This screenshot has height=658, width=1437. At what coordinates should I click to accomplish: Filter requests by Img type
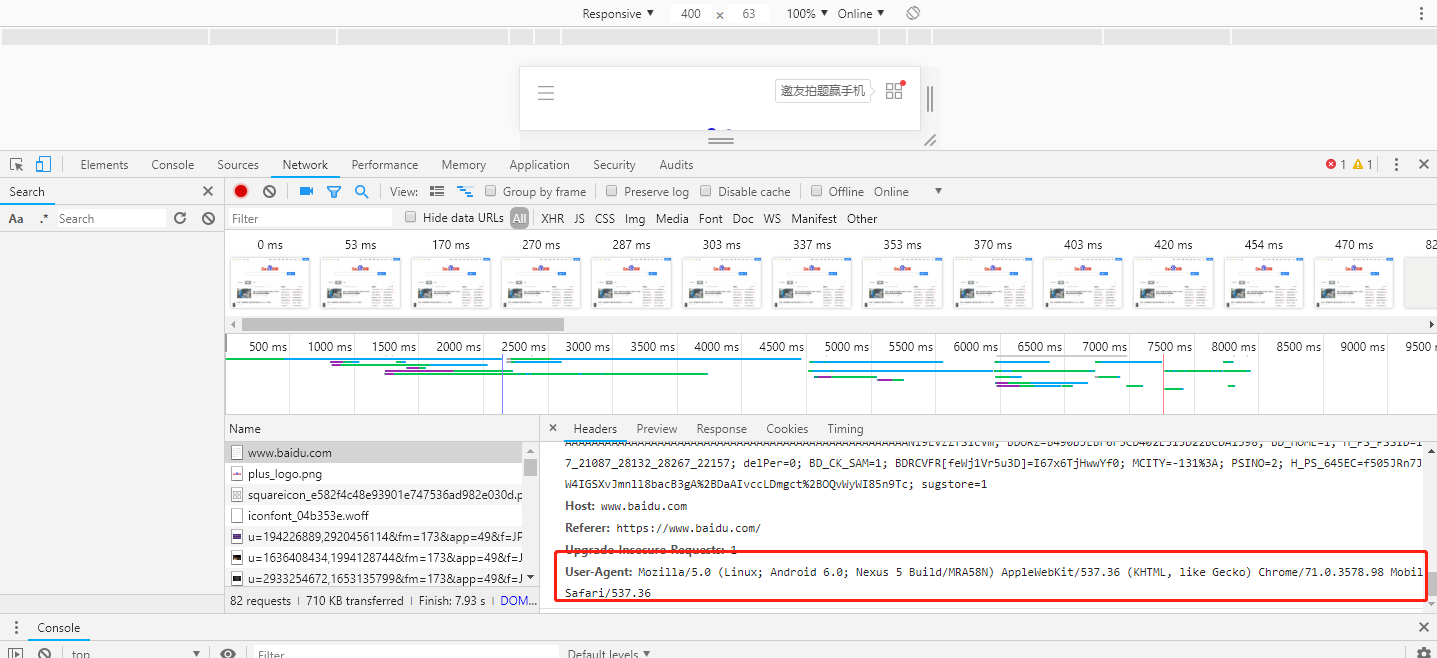pyautogui.click(x=635, y=218)
